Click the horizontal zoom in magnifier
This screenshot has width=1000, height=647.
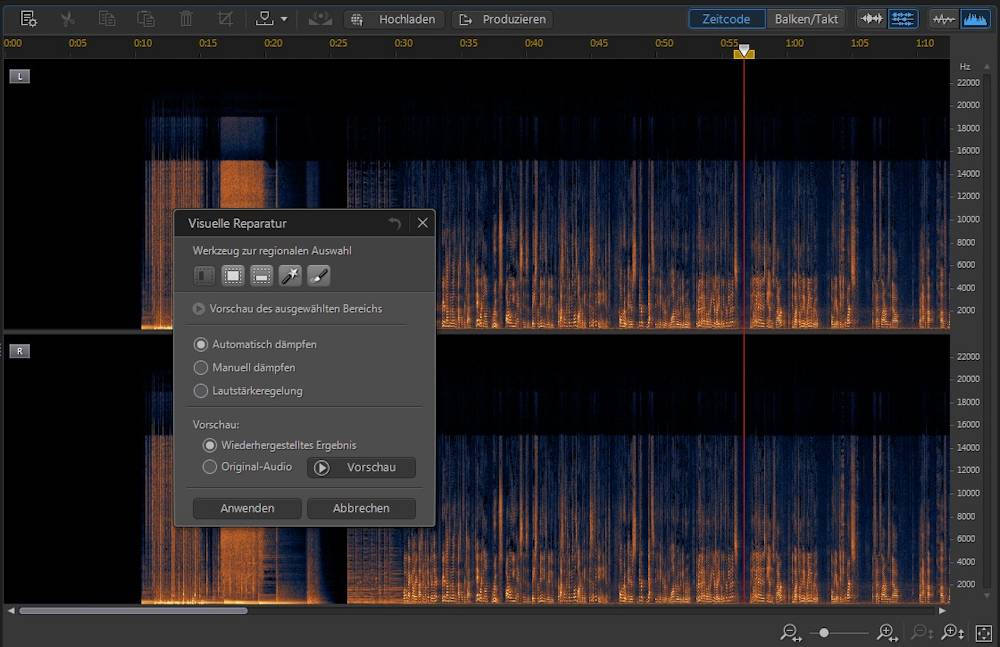(886, 632)
